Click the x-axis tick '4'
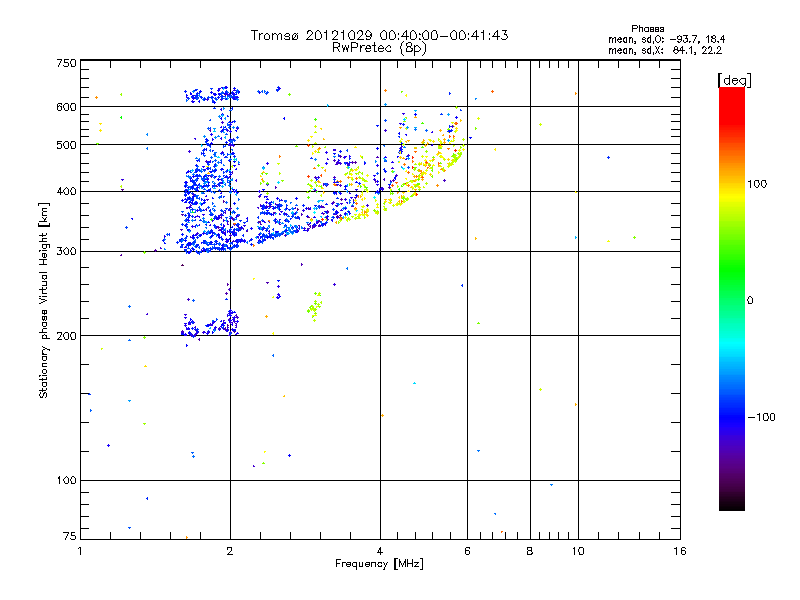Viewport: 800px width, 600px height. tap(380, 551)
